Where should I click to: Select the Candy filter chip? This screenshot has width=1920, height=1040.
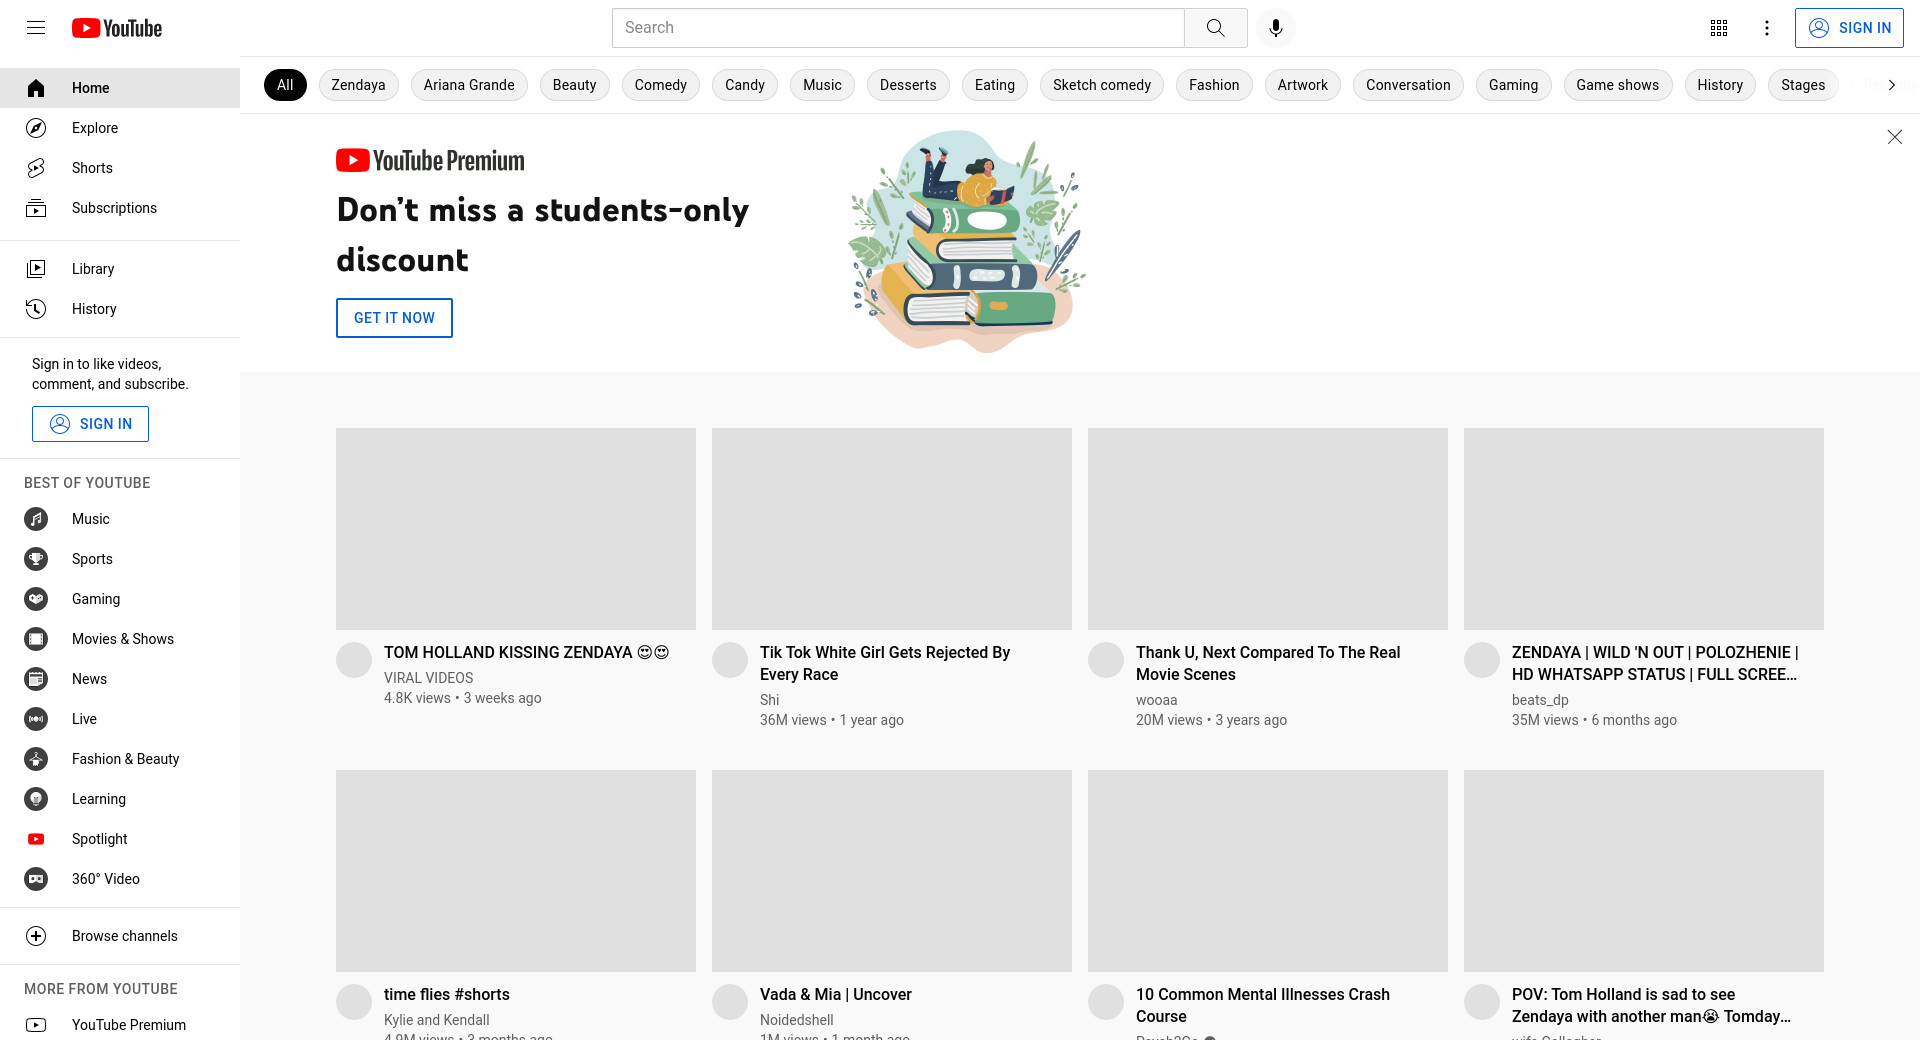point(745,85)
